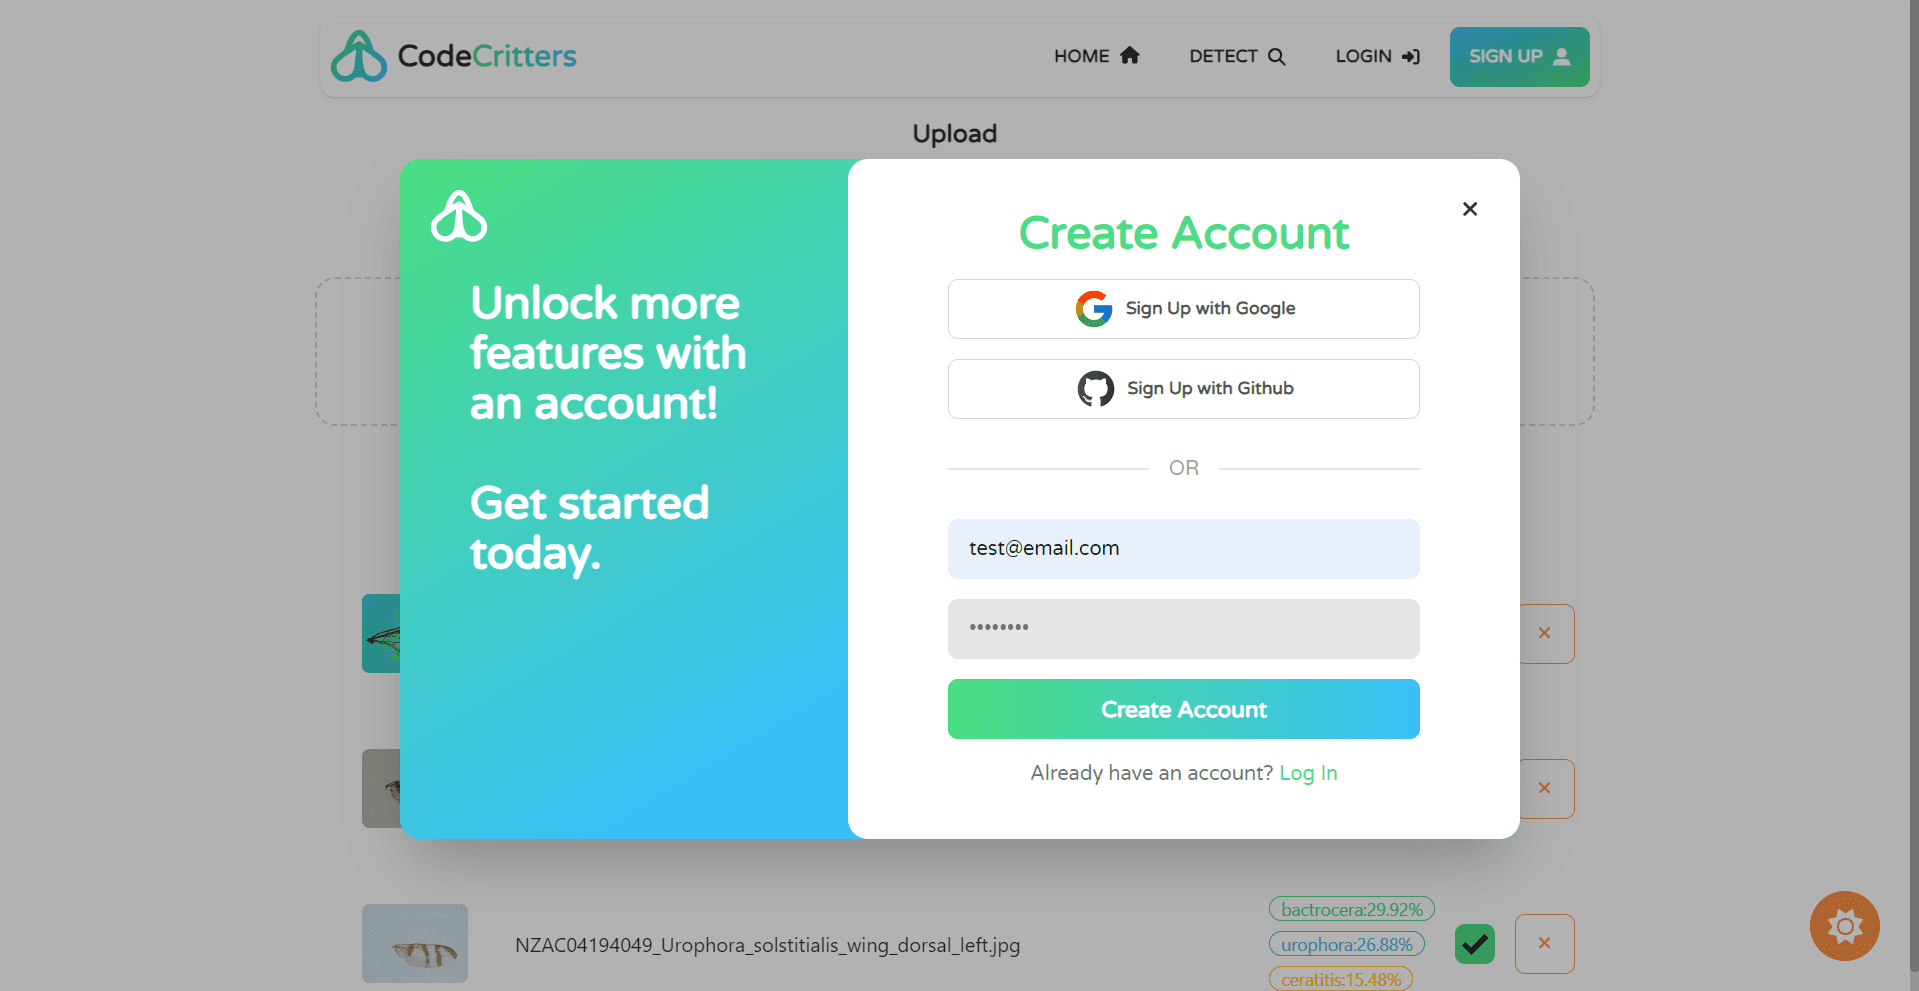The image size is (1919, 991).
Task: Focus the password input field
Action: point(1183,629)
